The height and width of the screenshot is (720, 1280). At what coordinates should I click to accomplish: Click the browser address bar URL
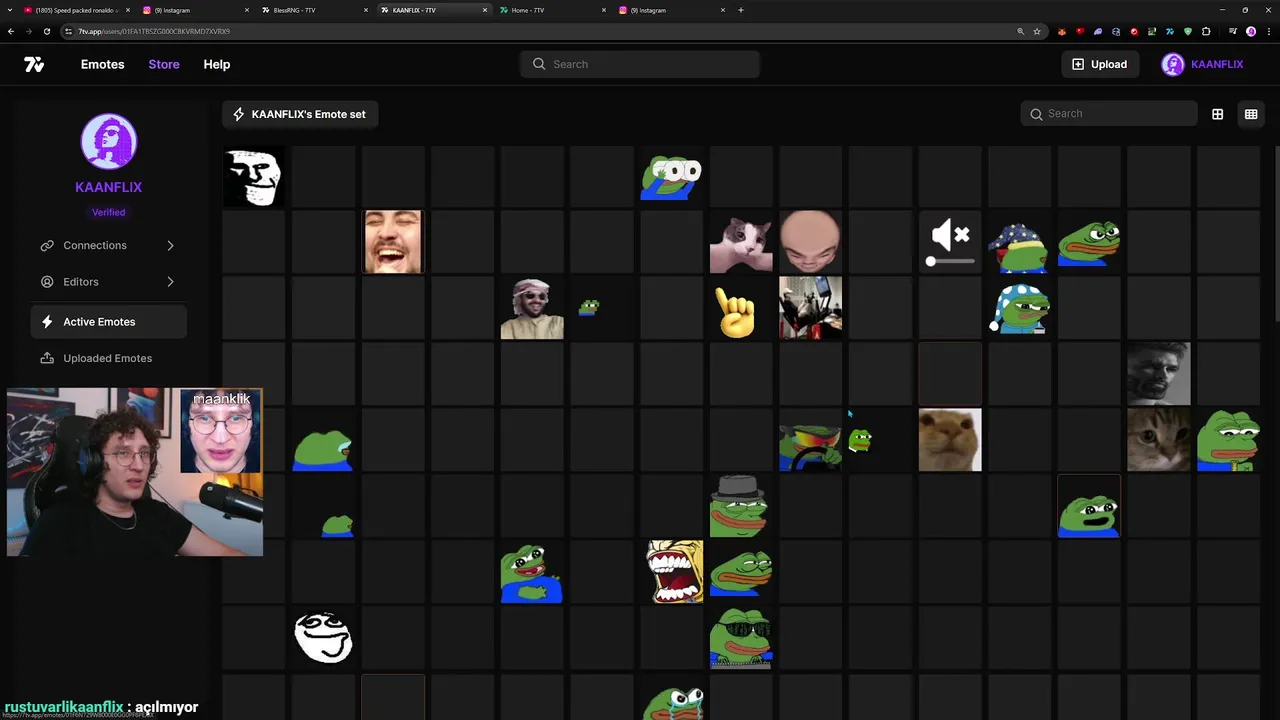(154, 31)
